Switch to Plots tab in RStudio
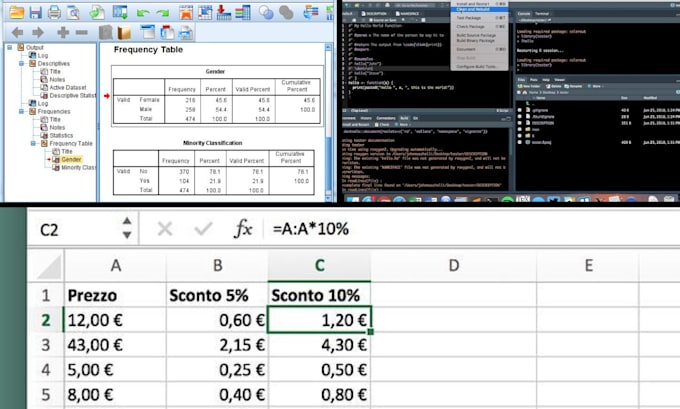 pos(533,80)
